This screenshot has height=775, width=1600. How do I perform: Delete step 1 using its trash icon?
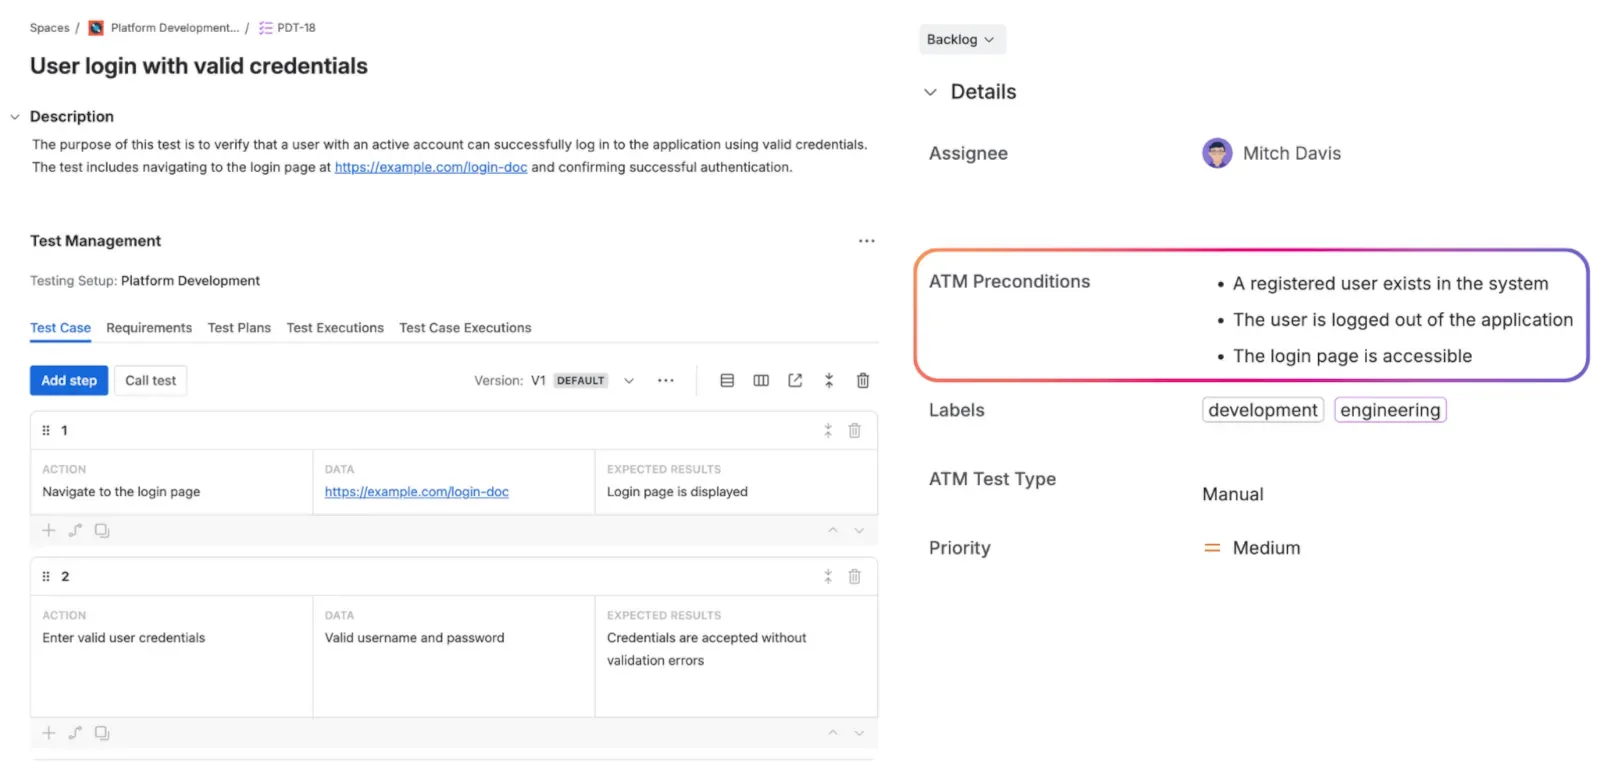854,430
